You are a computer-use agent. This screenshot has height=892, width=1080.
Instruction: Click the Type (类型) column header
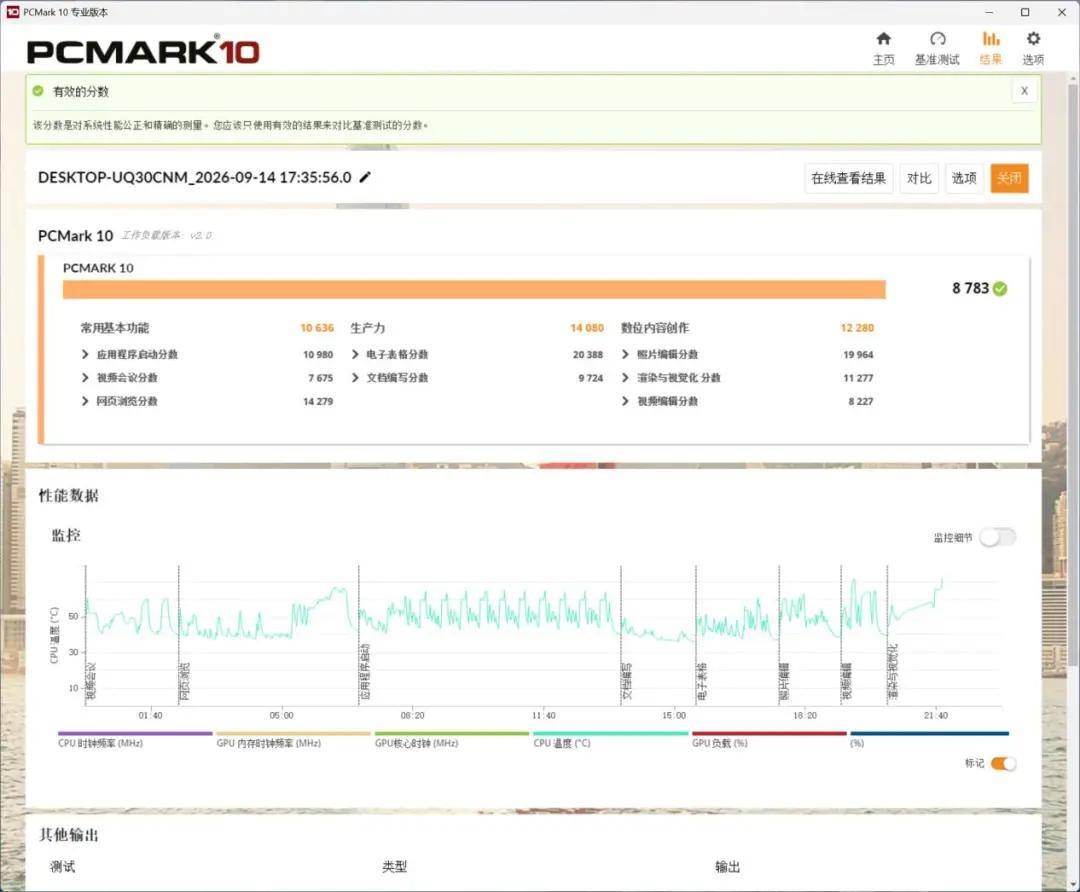click(395, 867)
